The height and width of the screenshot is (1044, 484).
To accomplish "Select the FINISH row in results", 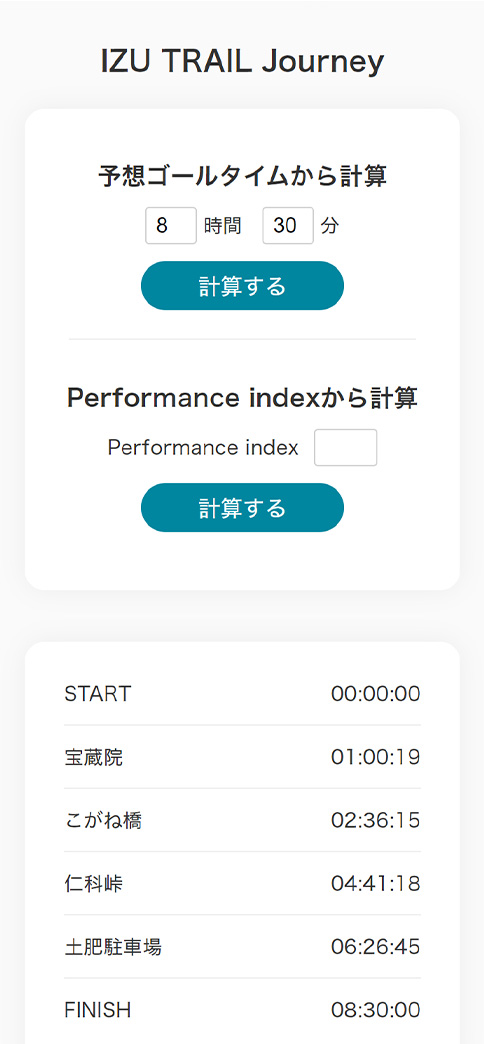I will [x=242, y=1010].
